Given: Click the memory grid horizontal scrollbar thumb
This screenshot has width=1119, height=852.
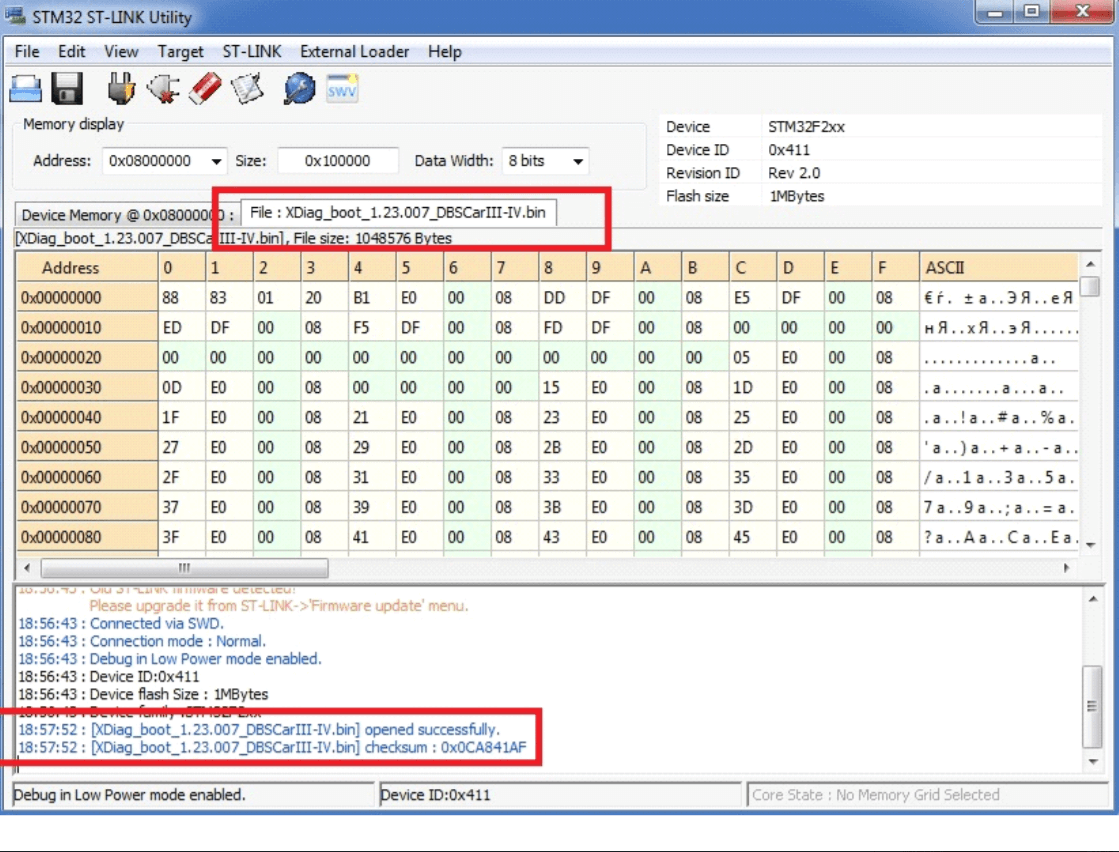Looking at the screenshot, I should tap(185, 568).
